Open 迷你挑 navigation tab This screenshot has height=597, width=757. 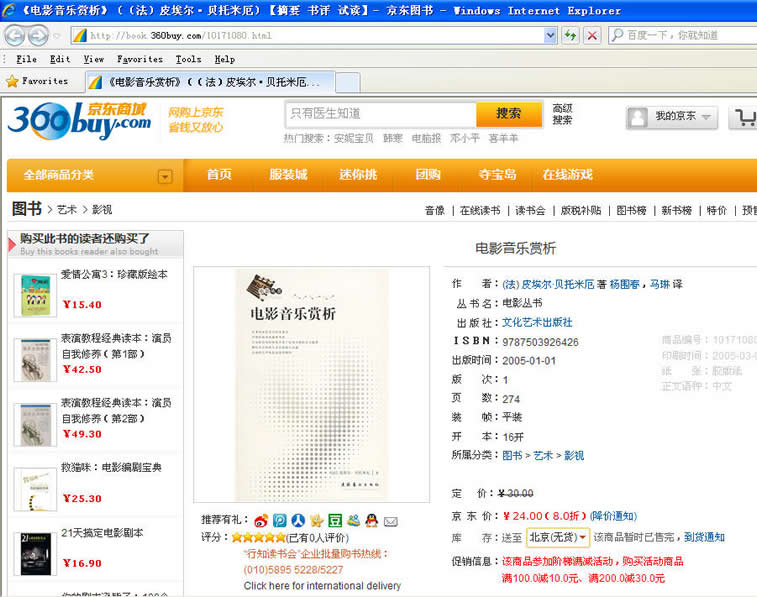[x=358, y=175]
